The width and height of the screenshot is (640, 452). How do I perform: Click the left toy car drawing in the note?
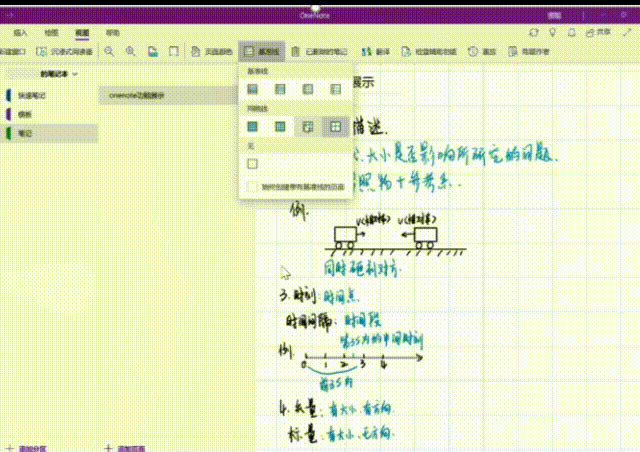pyautogui.click(x=347, y=238)
